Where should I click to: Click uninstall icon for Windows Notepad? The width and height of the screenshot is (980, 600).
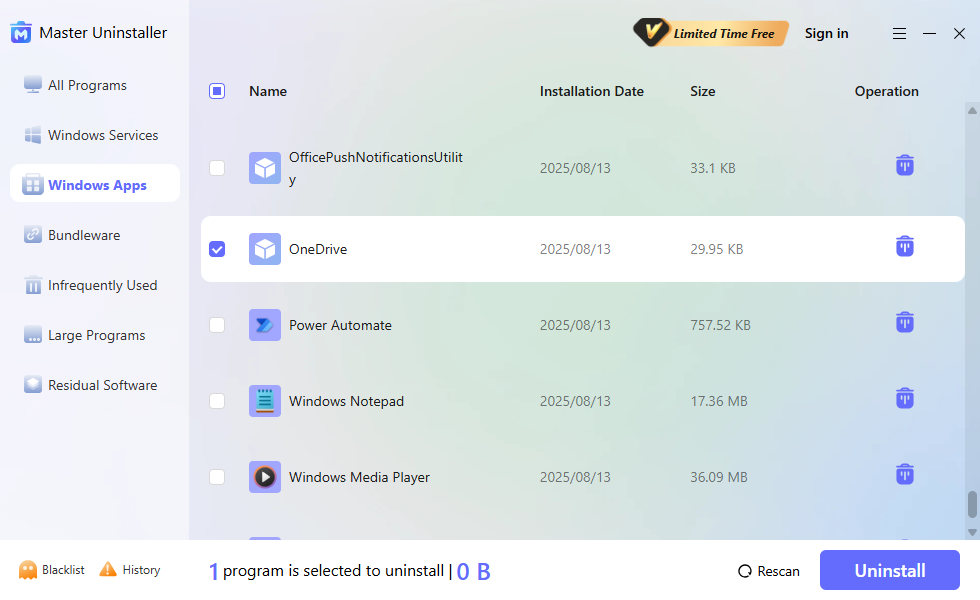coord(904,398)
